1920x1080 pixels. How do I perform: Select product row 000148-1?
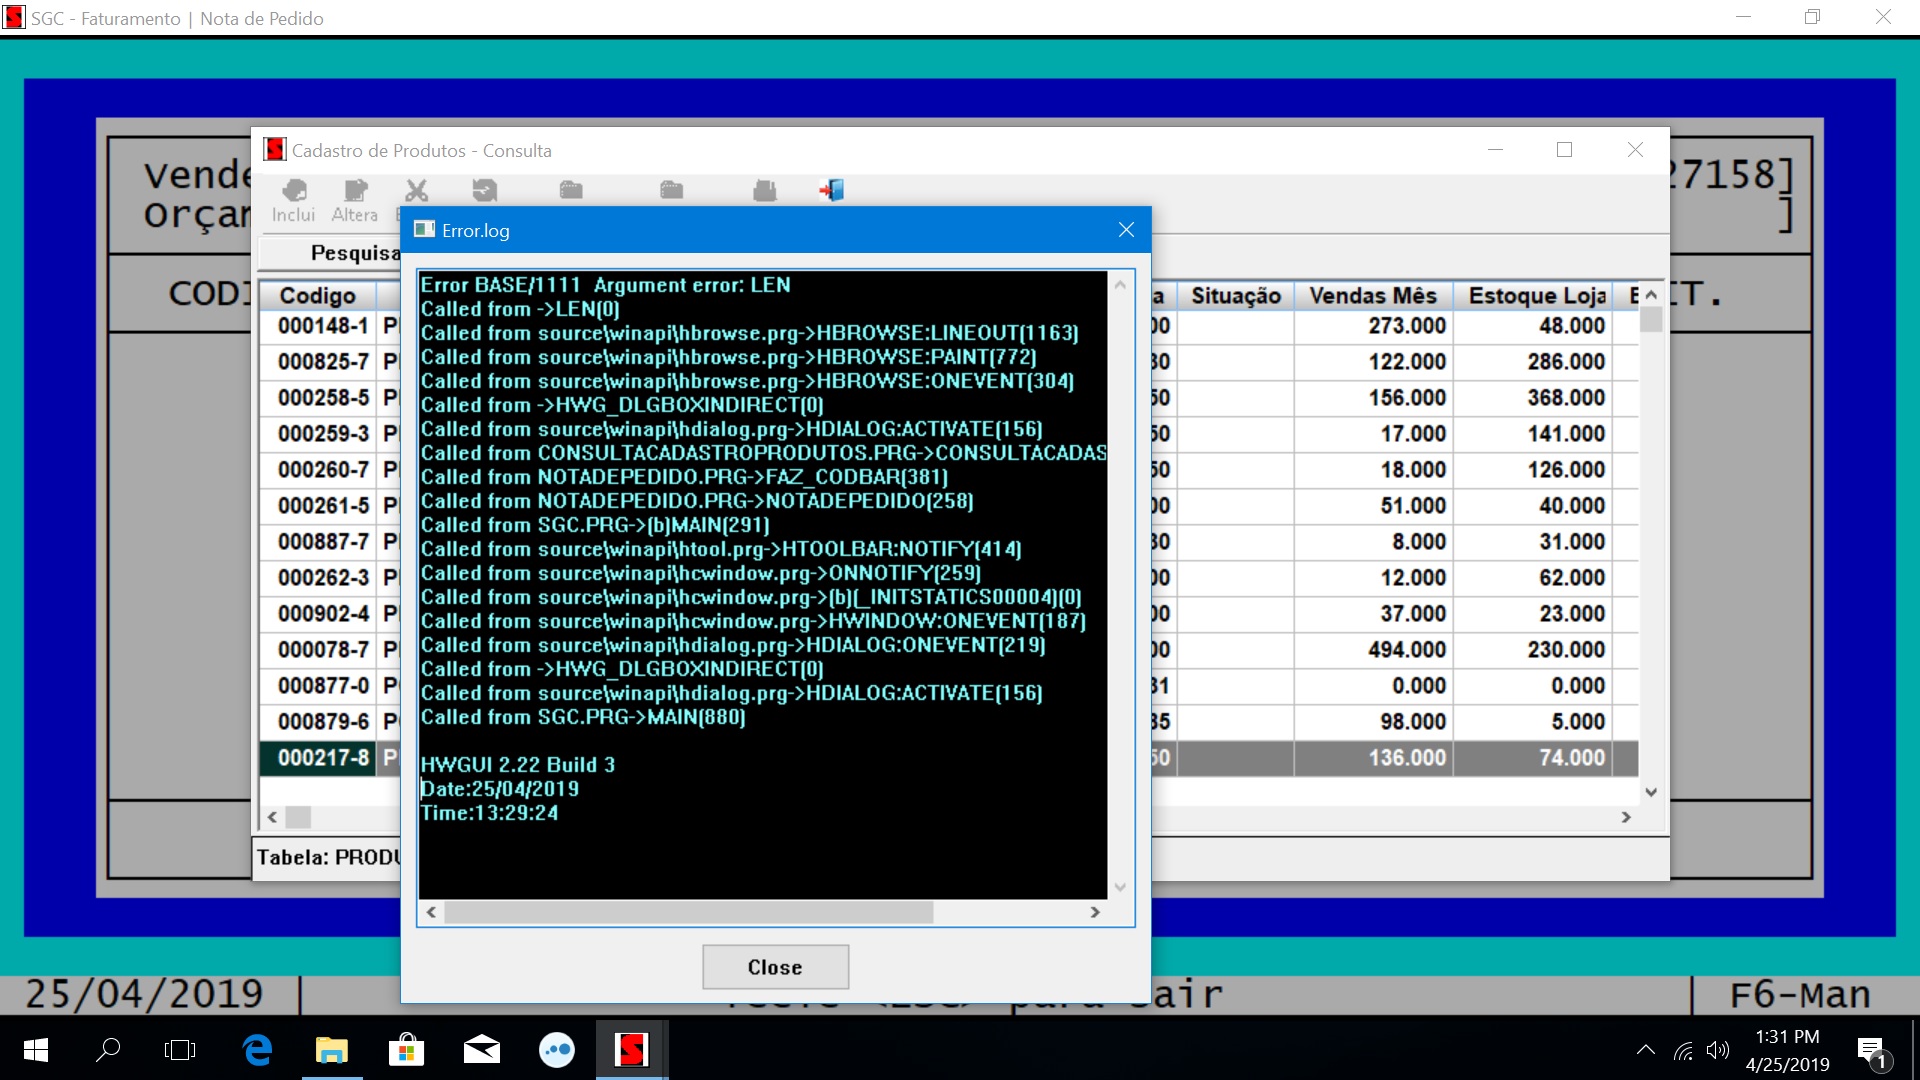323,326
